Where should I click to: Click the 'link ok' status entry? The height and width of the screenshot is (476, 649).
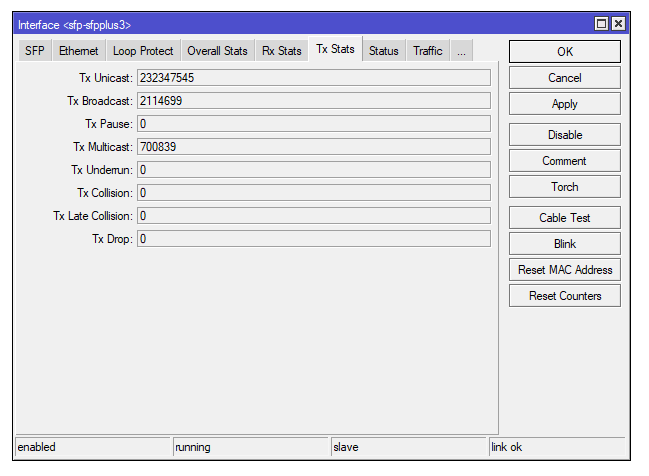557,447
